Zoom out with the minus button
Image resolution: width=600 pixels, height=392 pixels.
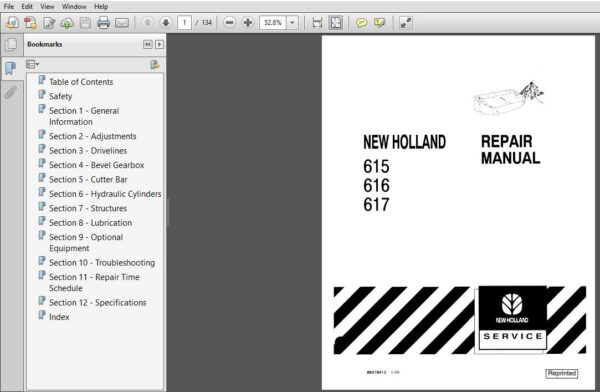pyautogui.click(x=229, y=23)
